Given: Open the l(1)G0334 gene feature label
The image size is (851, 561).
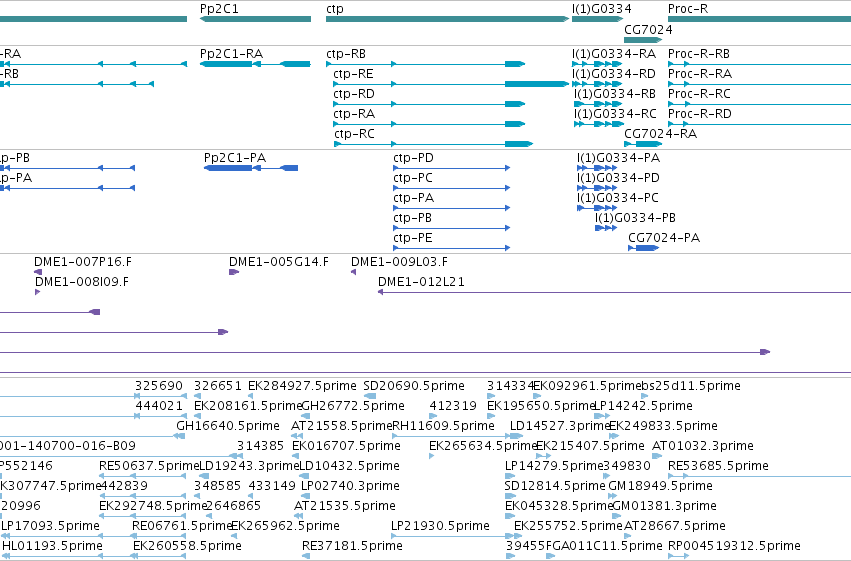Looking at the screenshot, I should tap(602, 9).
